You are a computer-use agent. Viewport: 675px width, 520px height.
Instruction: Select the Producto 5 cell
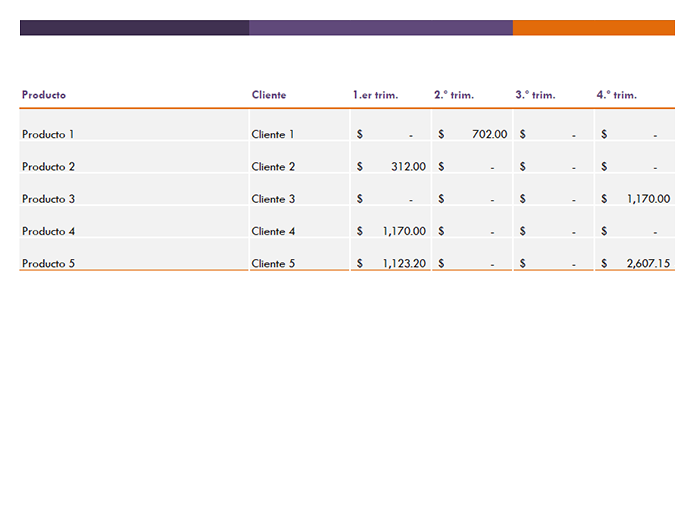(x=48, y=264)
